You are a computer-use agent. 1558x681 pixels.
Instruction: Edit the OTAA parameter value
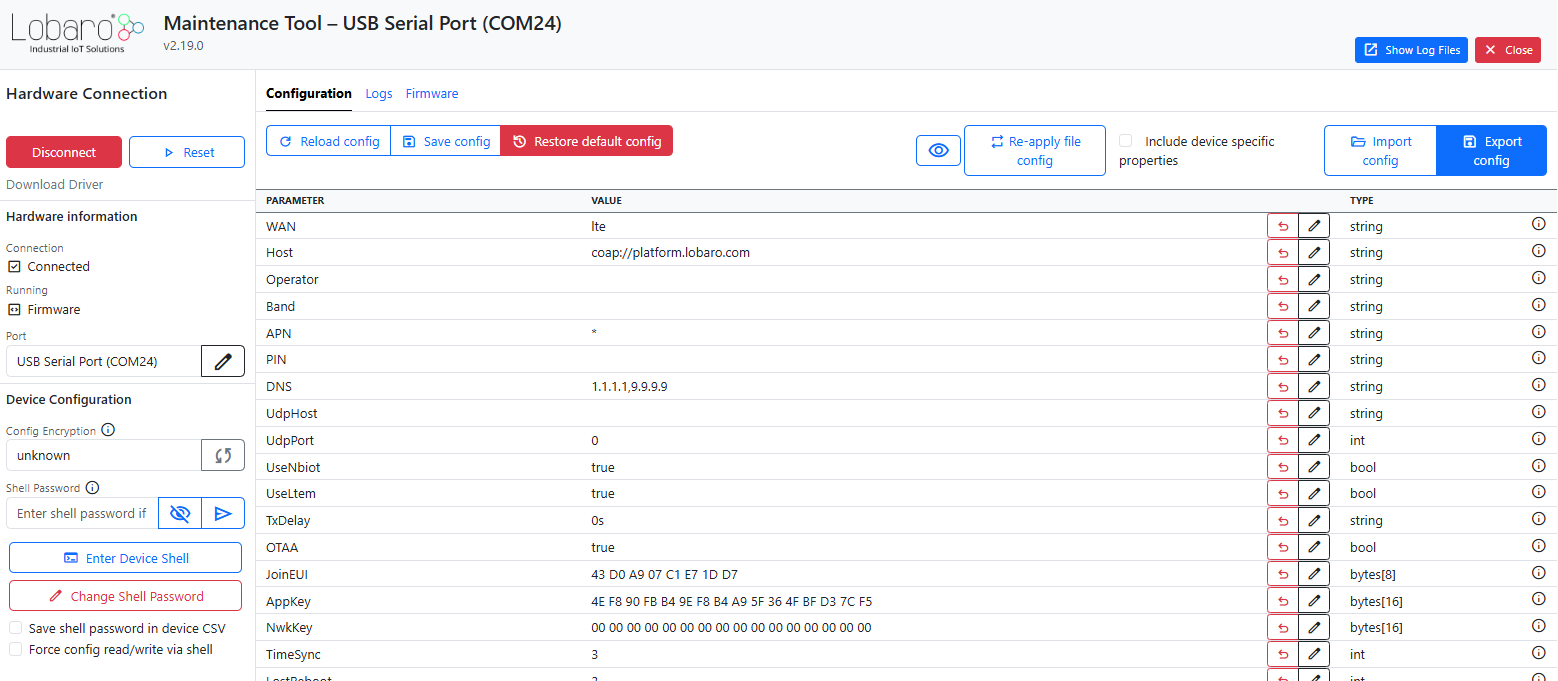(1314, 548)
